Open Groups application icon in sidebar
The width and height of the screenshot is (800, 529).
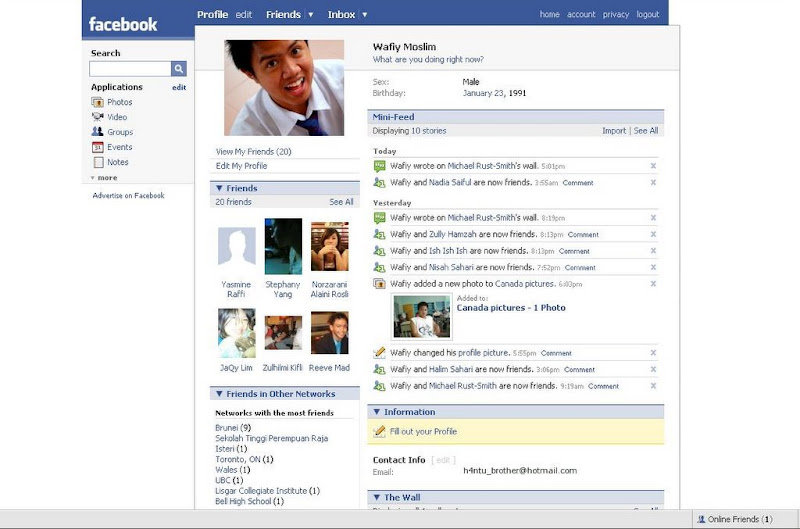(97, 132)
